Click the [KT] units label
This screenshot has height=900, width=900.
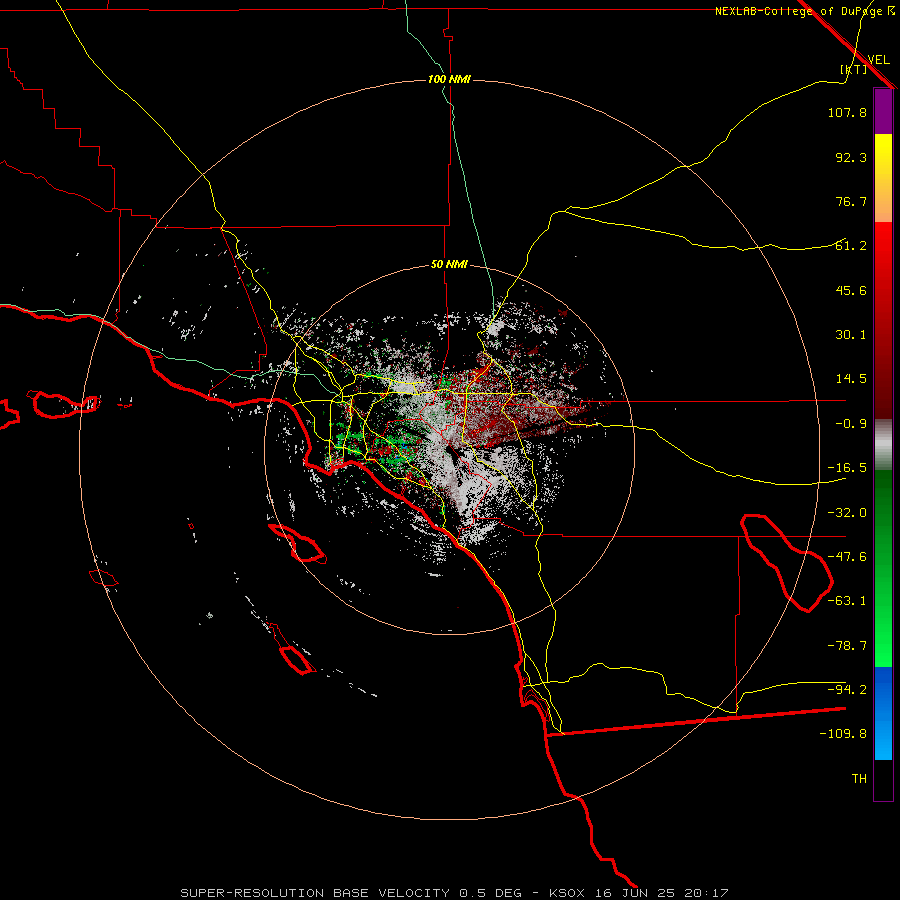(x=853, y=69)
